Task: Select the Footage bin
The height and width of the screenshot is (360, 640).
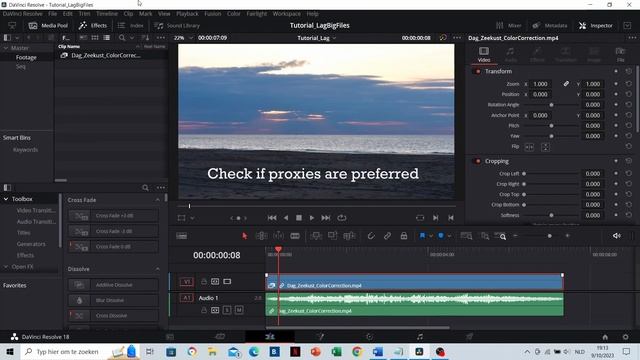Action: click(x=26, y=58)
